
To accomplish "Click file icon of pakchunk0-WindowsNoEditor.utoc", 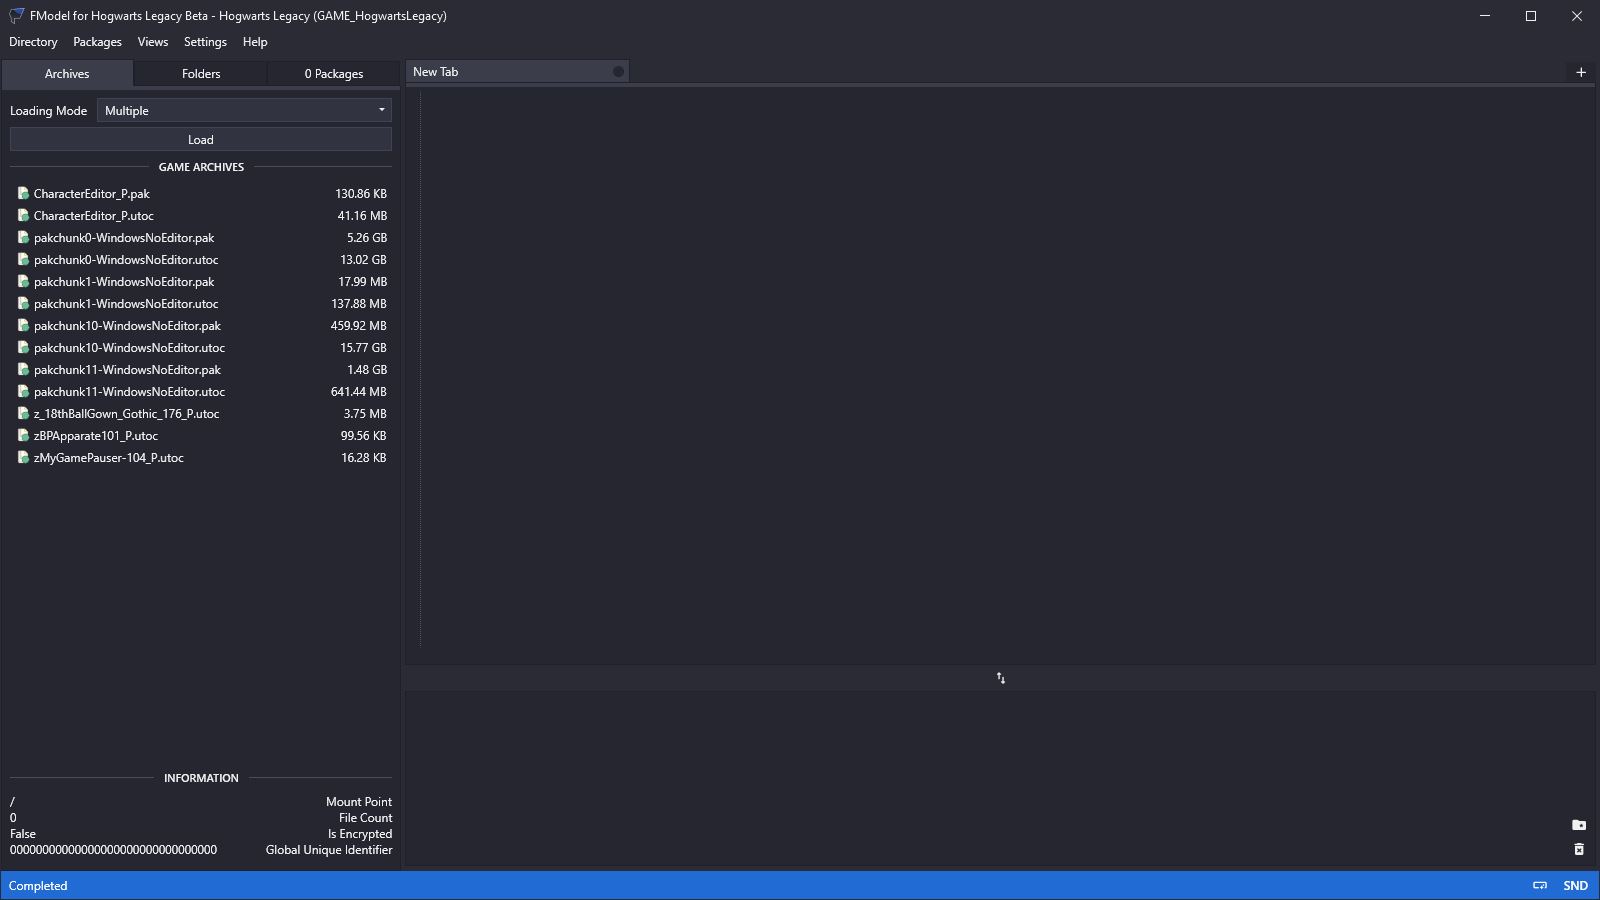I will (x=23, y=259).
